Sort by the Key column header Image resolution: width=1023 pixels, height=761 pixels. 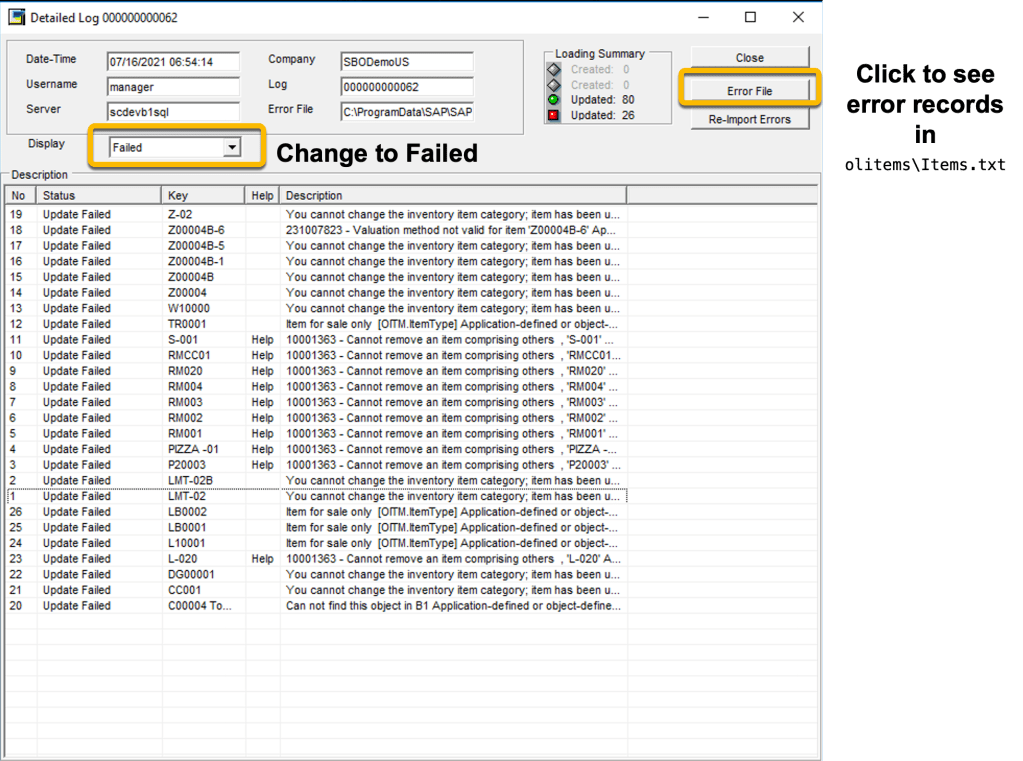pos(203,195)
